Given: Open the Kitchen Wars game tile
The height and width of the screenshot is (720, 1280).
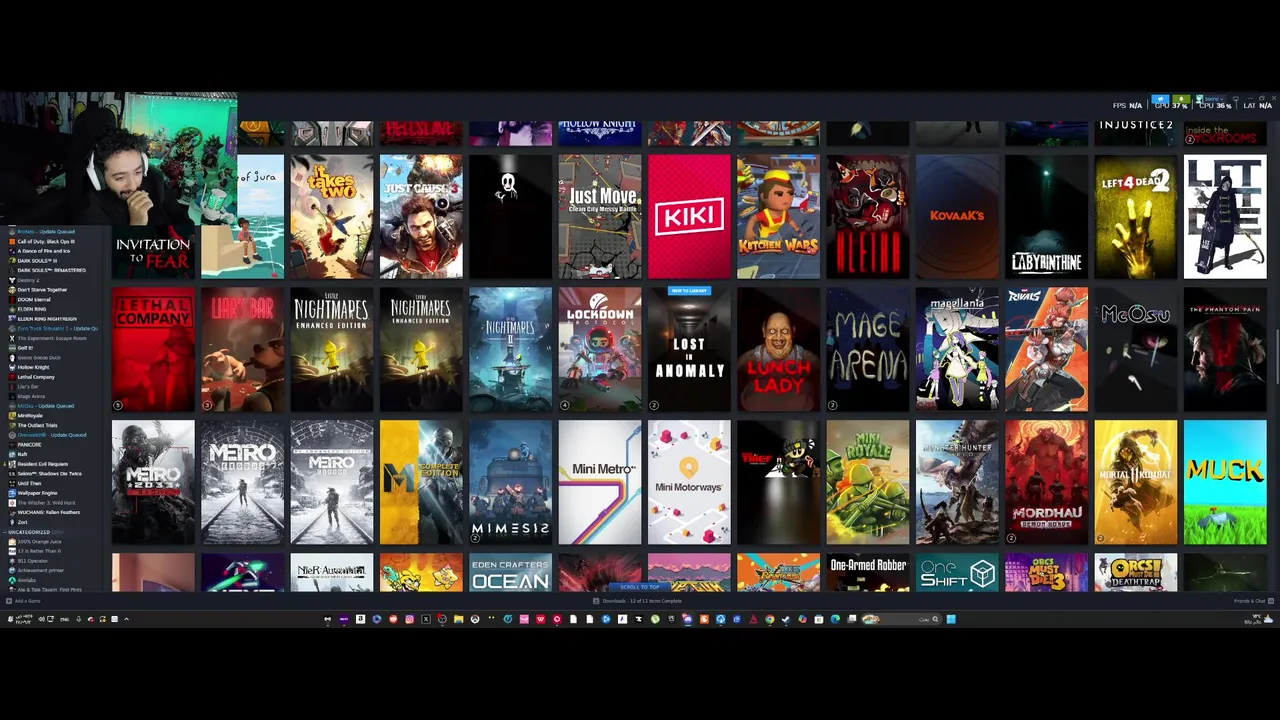Looking at the screenshot, I should pyautogui.click(x=778, y=216).
